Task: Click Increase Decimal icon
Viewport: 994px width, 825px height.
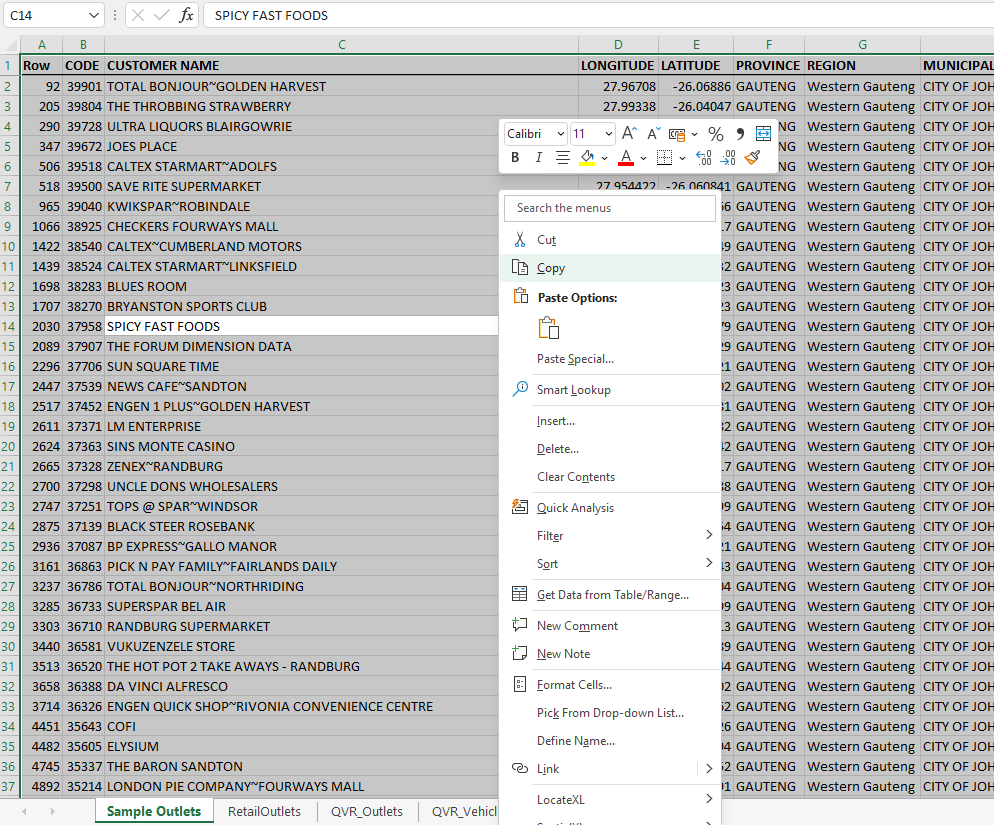Action: (703, 158)
